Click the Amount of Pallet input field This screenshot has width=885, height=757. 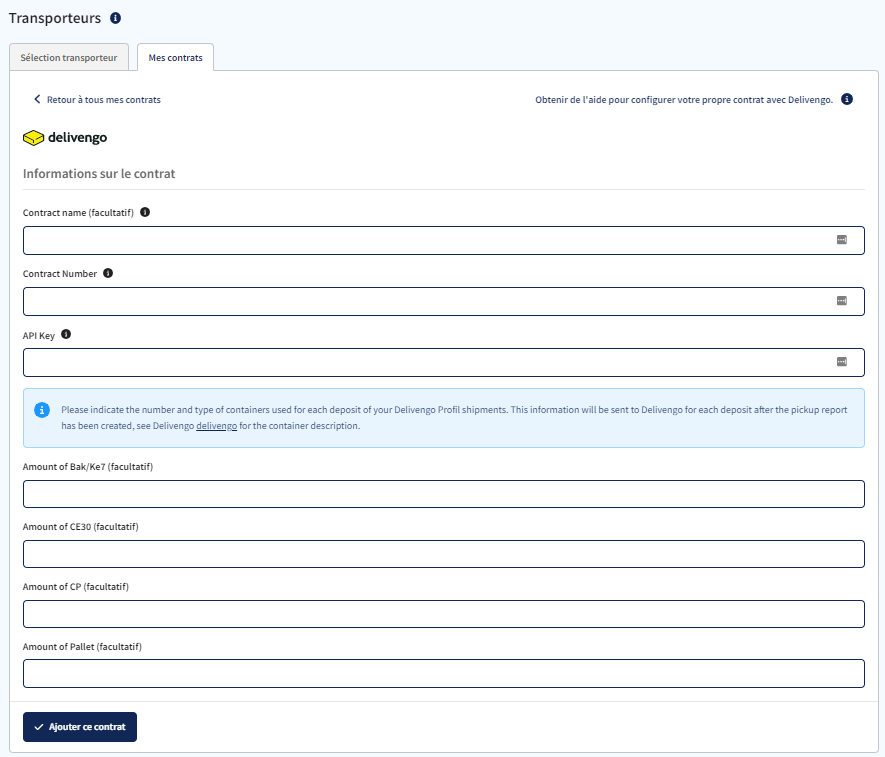pyautogui.click(x=443, y=673)
